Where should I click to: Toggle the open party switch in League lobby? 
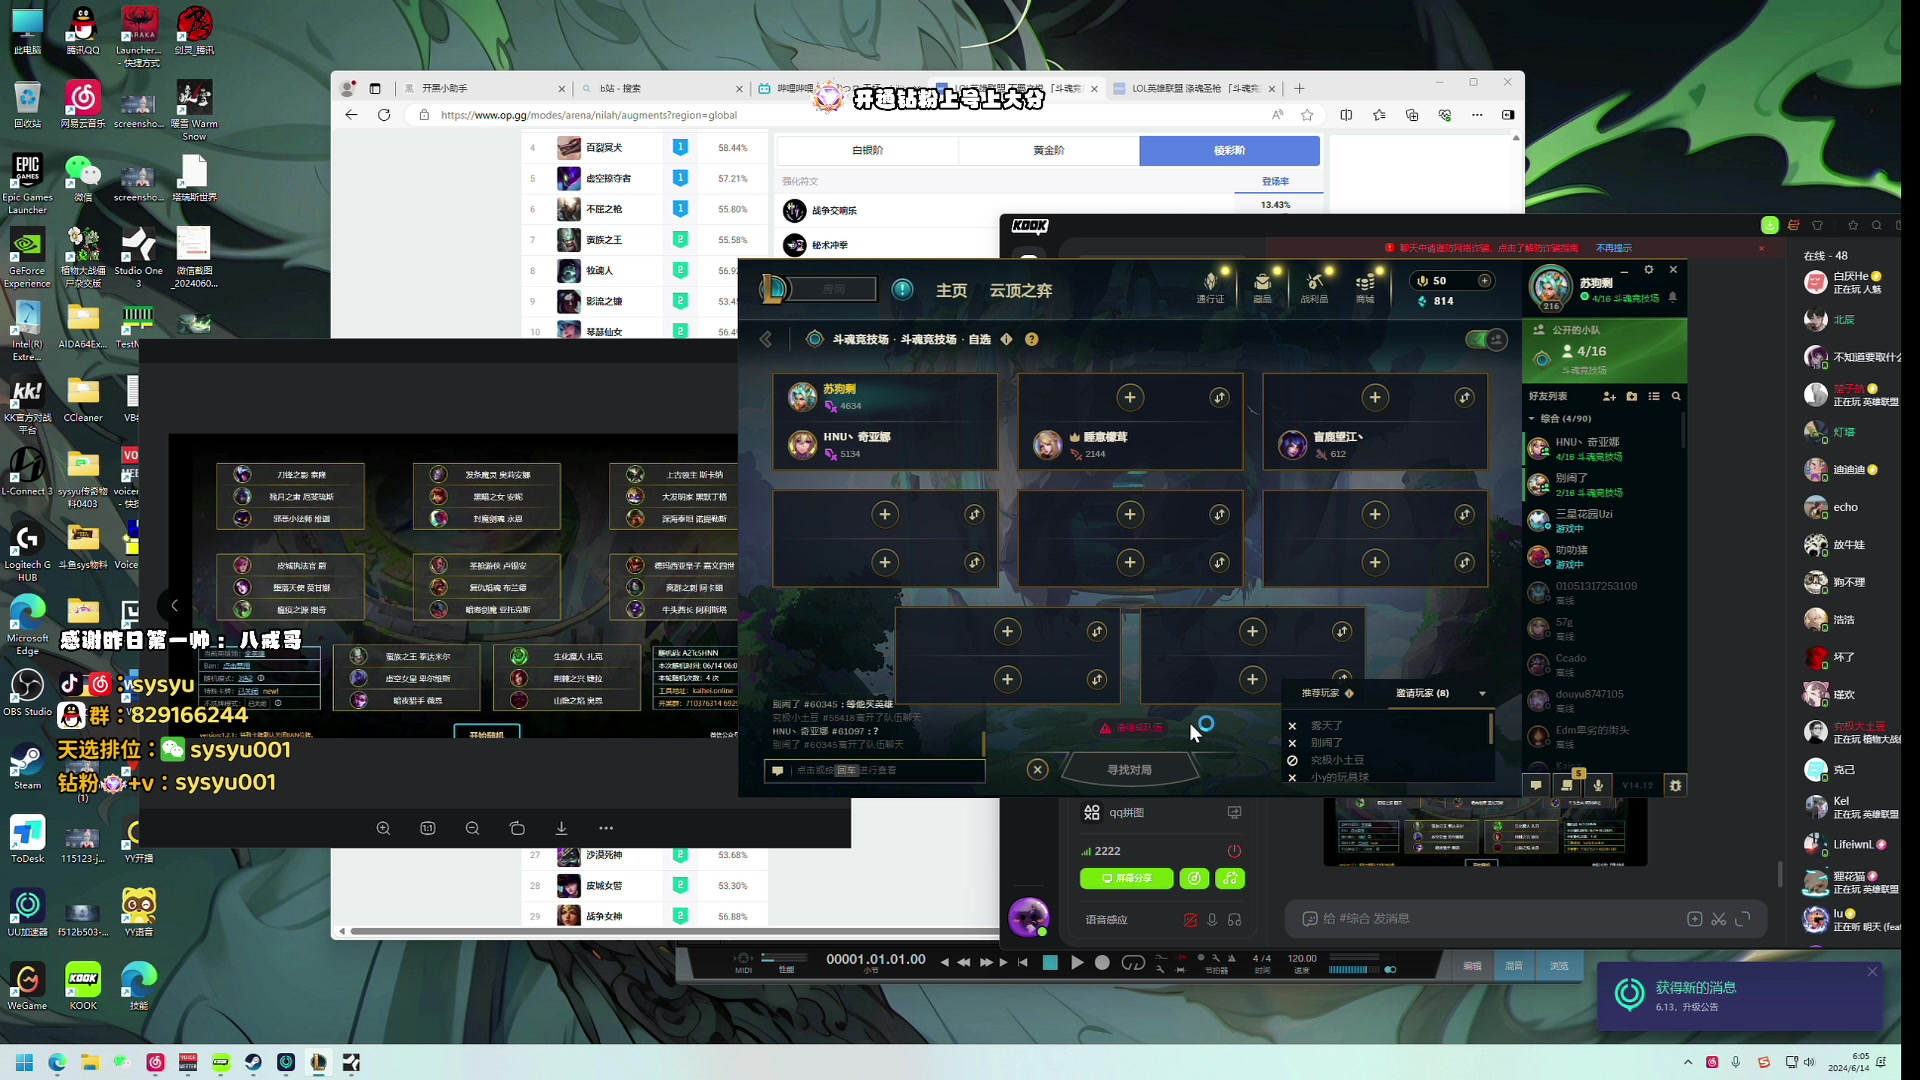pyautogui.click(x=1486, y=340)
